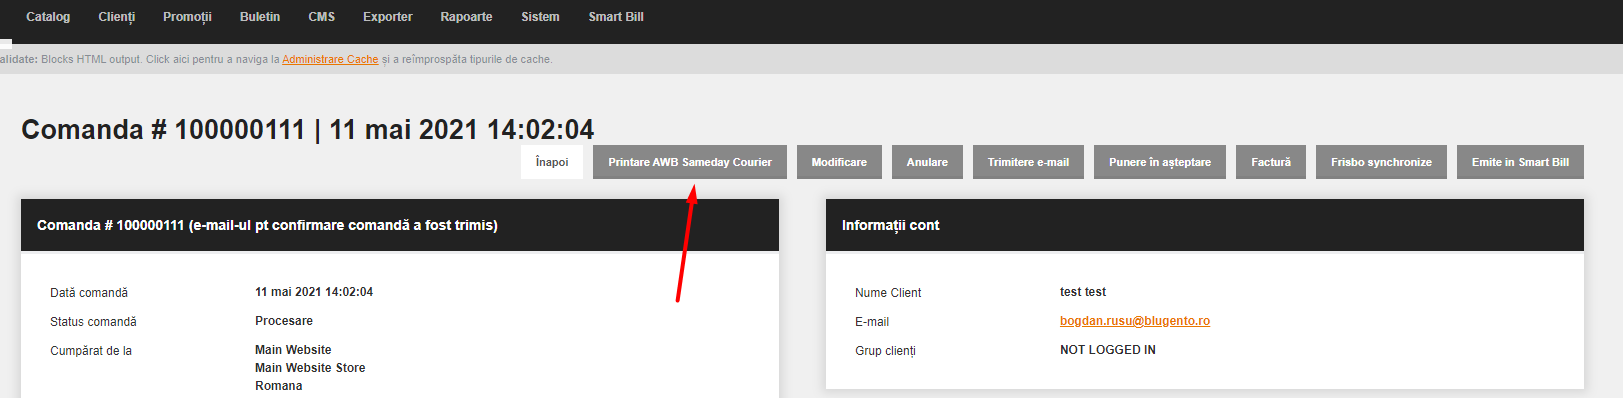Screen dimensions: 1623x398
Task: Follow the Administrare Cache link
Action: coord(330,59)
